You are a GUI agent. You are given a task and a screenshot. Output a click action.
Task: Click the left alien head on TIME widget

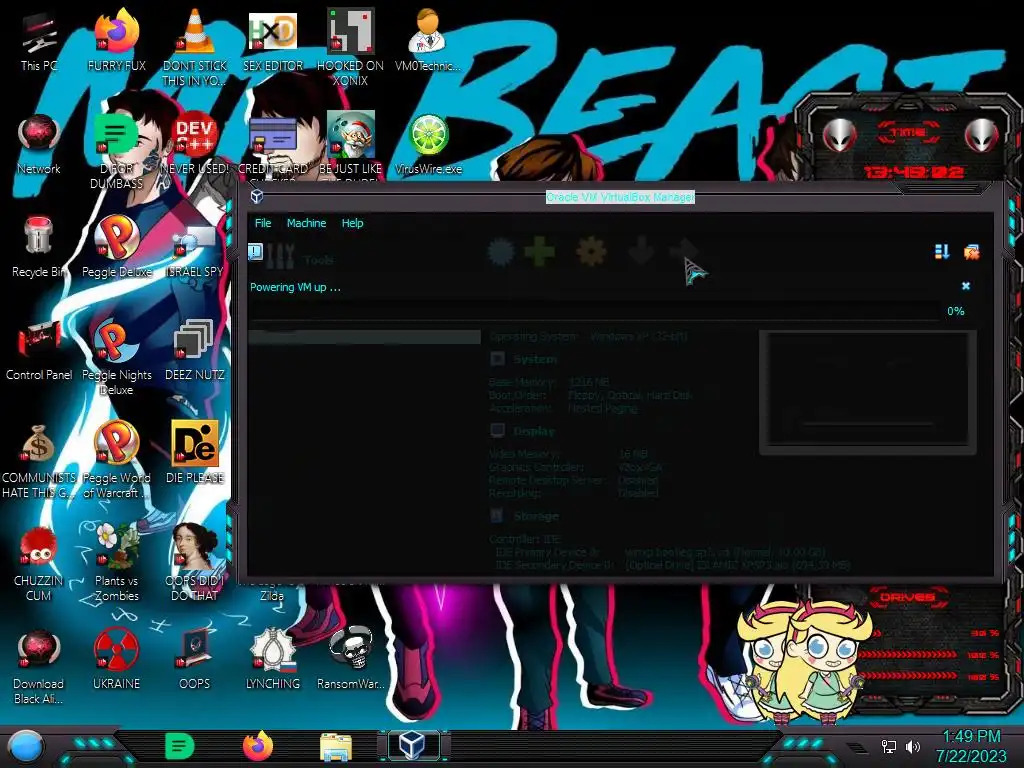tap(839, 136)
